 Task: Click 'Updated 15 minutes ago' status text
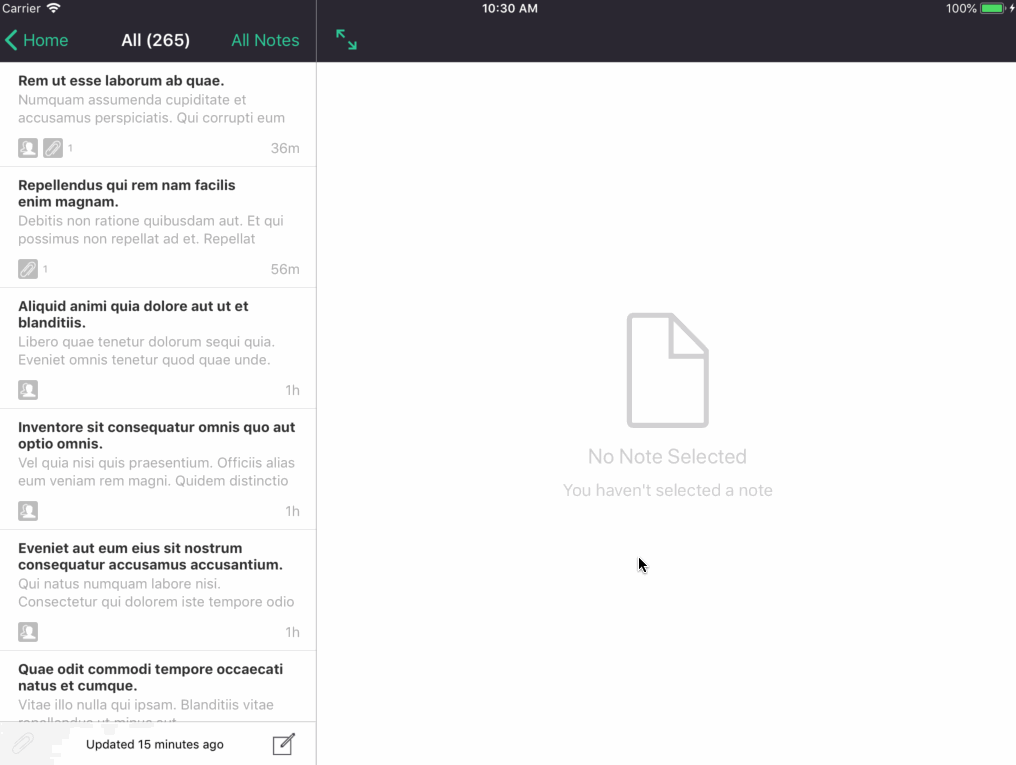click(155, 744)
